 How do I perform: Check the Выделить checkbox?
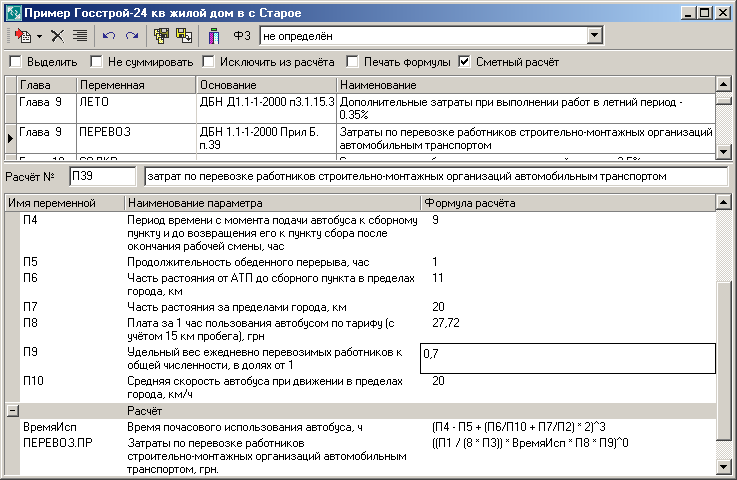pyautogui.click(x=16, y=62)
